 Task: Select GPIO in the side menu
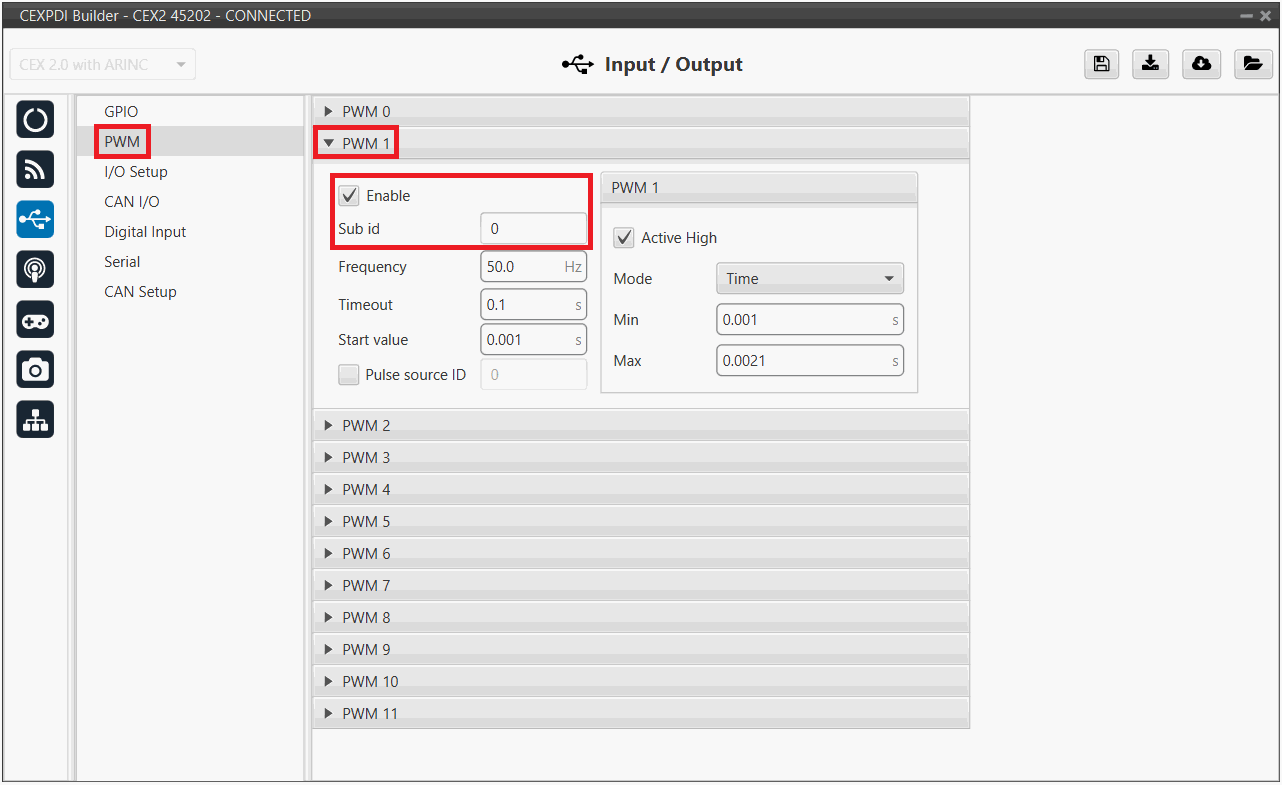pyautogui.click(x=121, y=112)
